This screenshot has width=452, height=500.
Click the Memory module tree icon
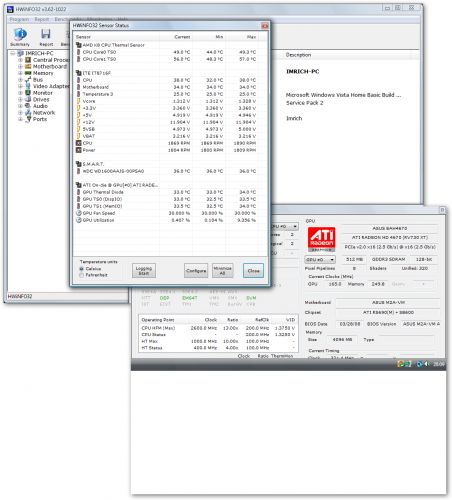[28, 73]
